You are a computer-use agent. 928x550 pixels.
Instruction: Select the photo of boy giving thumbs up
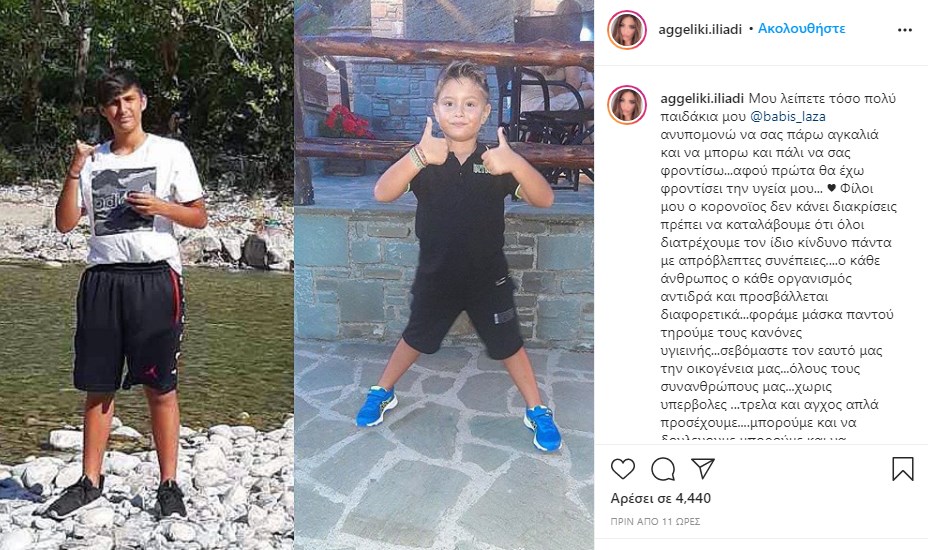tap(444, 275)
